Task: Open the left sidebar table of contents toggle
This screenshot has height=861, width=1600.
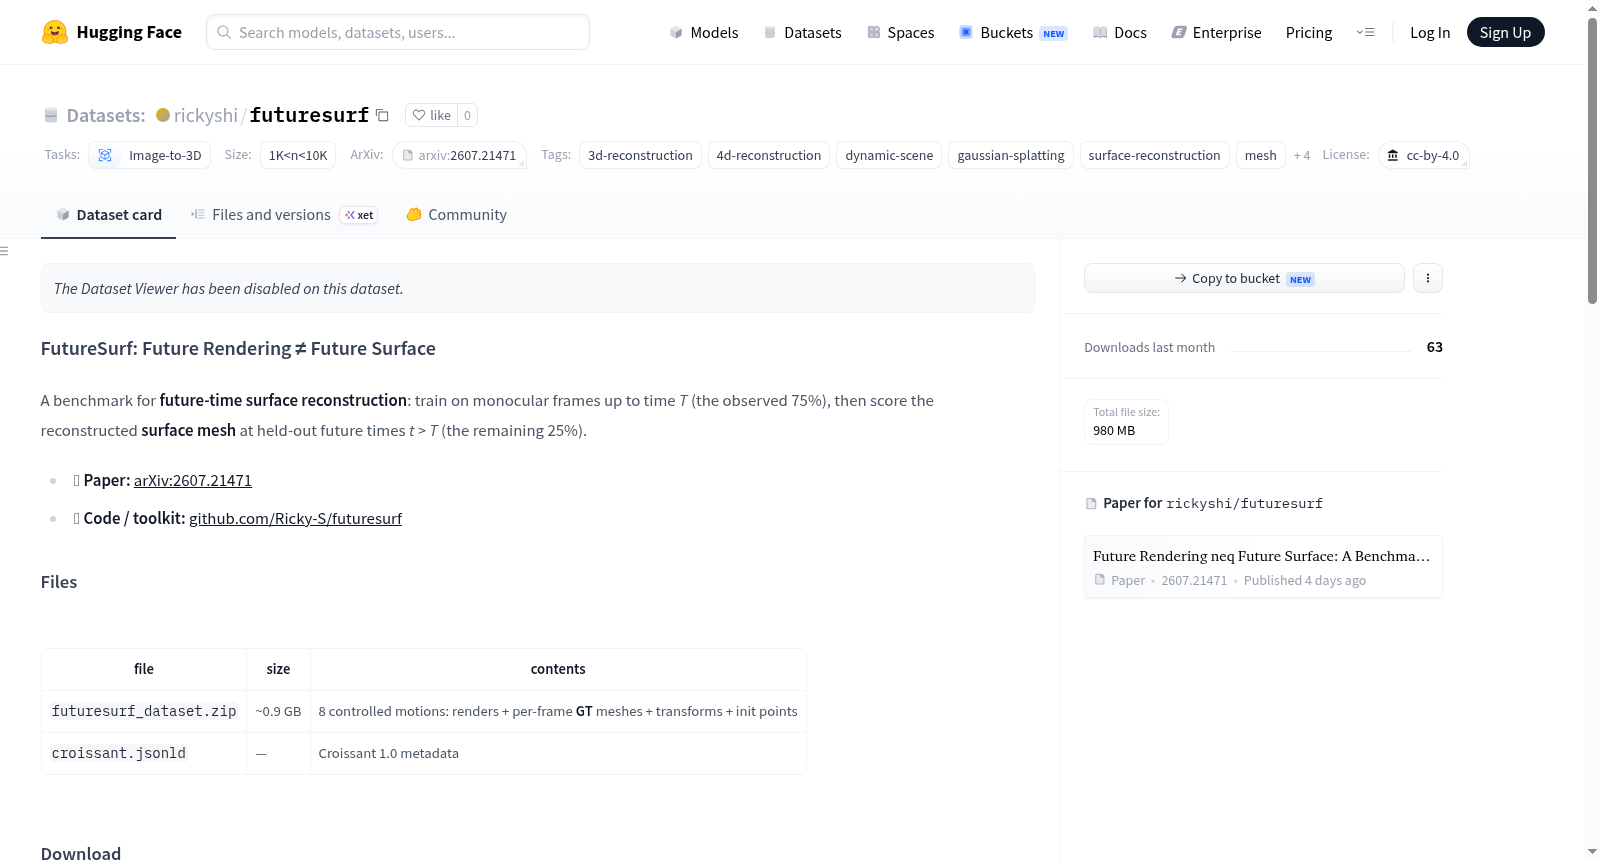Action: click(x=5, y=251)
